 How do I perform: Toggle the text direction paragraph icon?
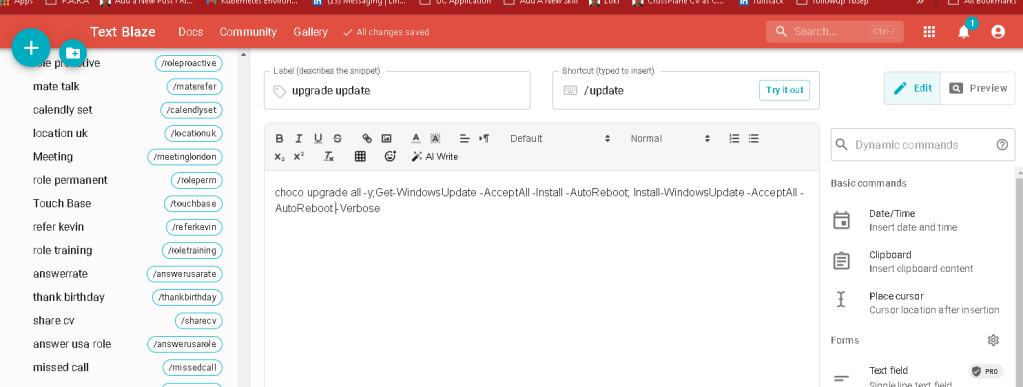pyautogui.click(x=484, y=138)
